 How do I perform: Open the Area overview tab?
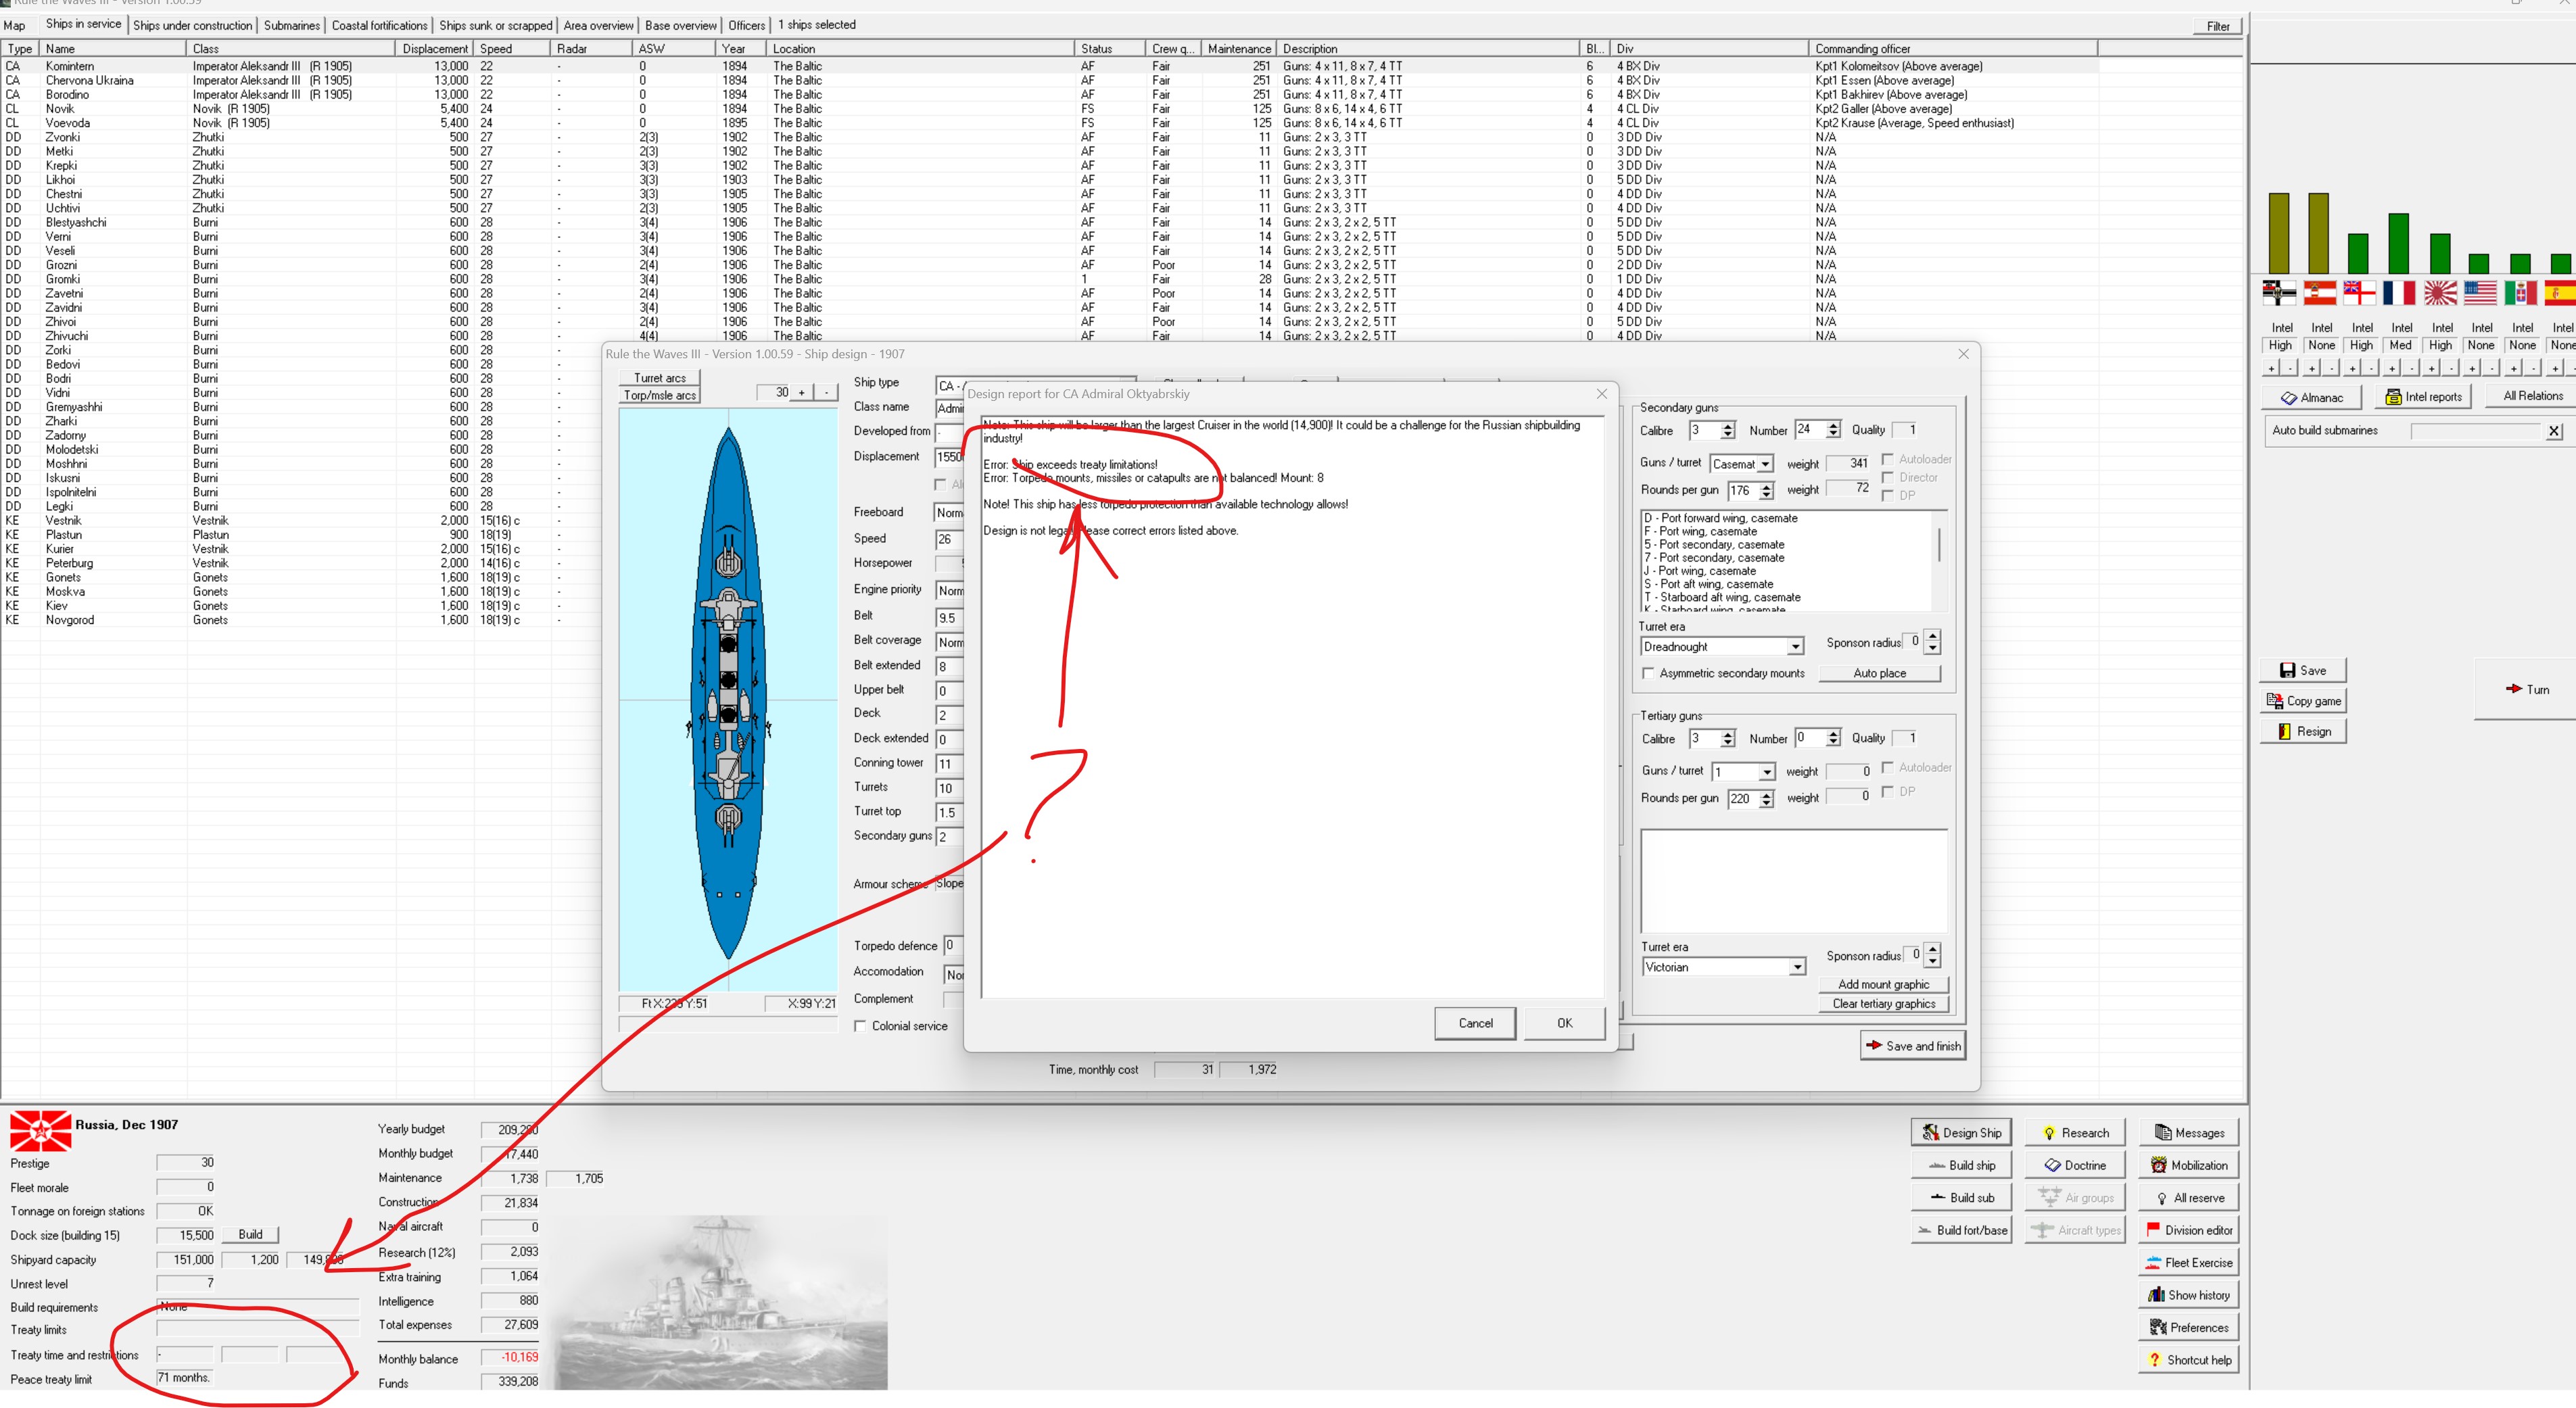598,25
